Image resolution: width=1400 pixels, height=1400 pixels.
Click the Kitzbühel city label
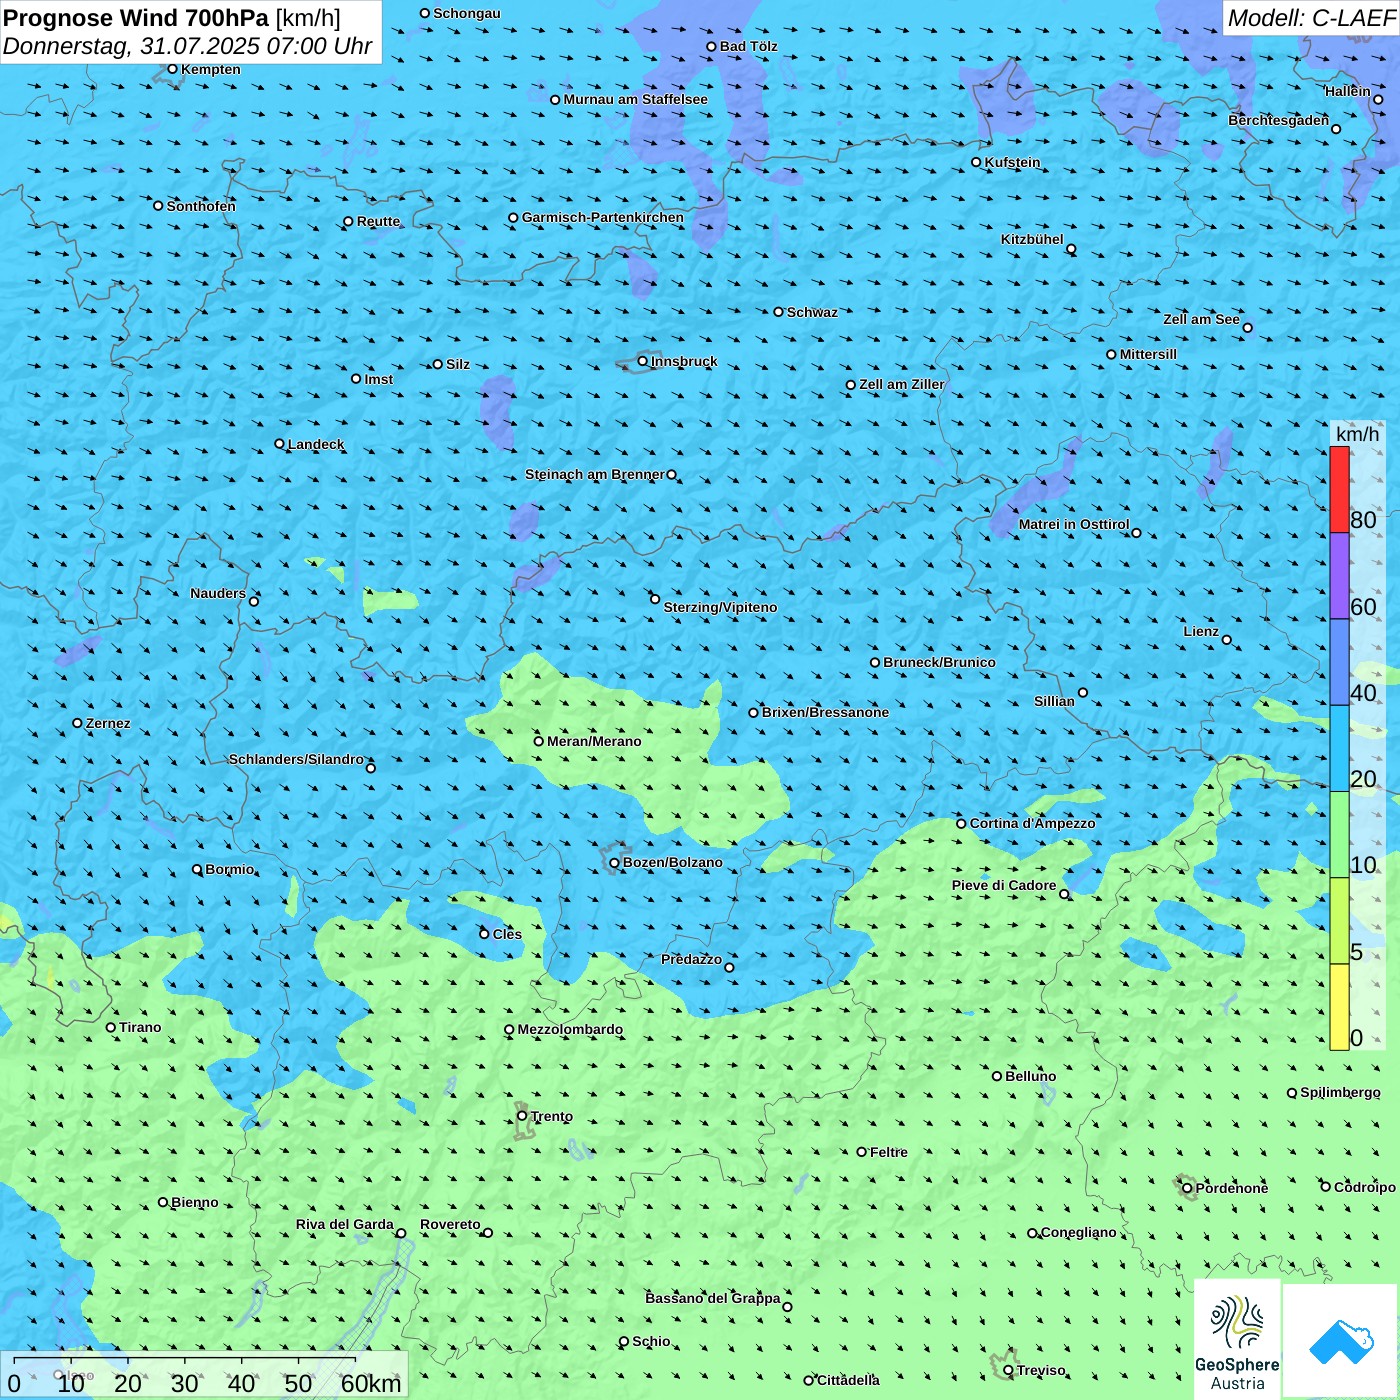[1032, 239]
